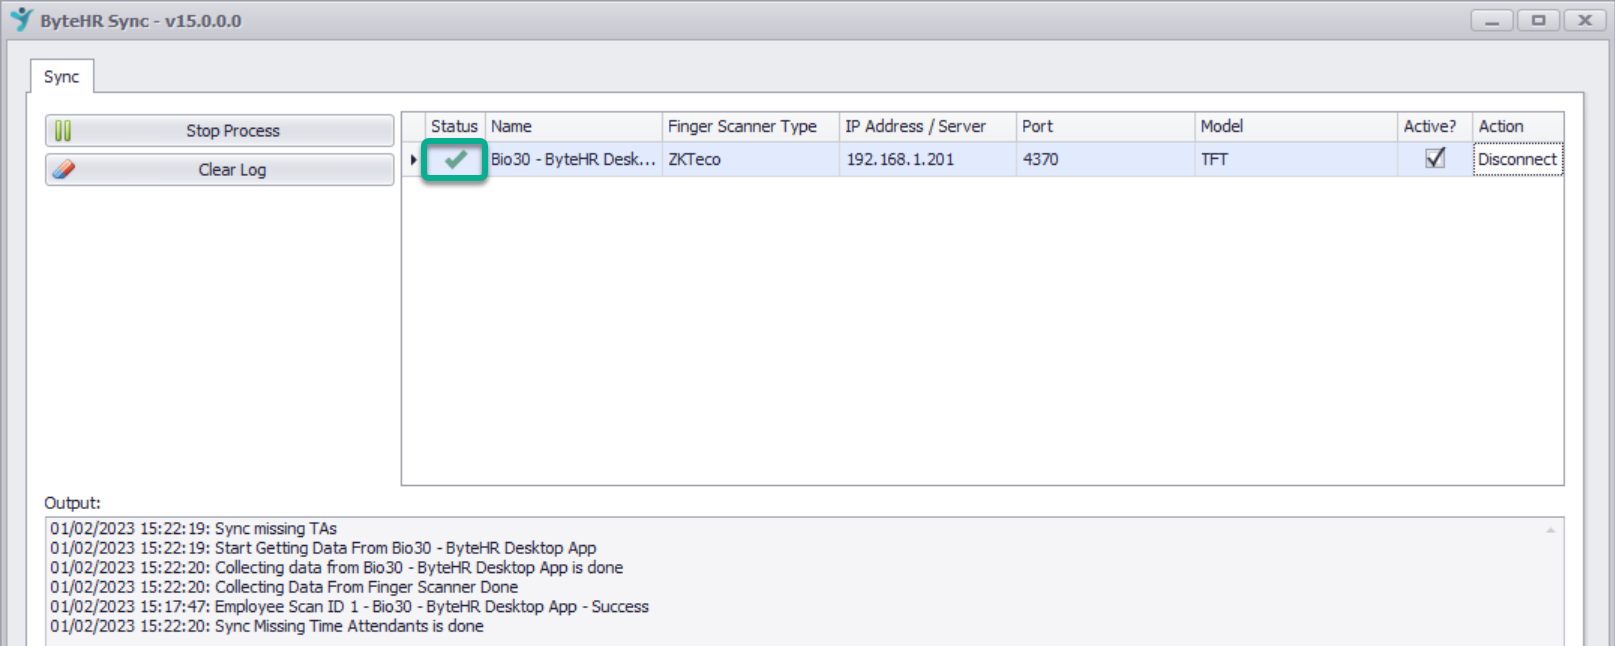
Task: Click the eraser icon on Clear Log
Action: click(64, 170)
